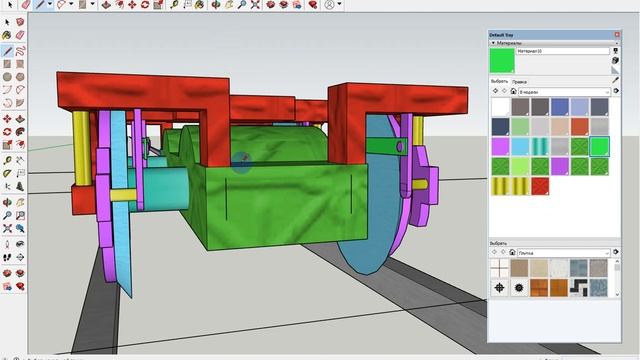Select the Position Camera tool
The width and height of the screenshot is (640, 360).
pos(7,244)
